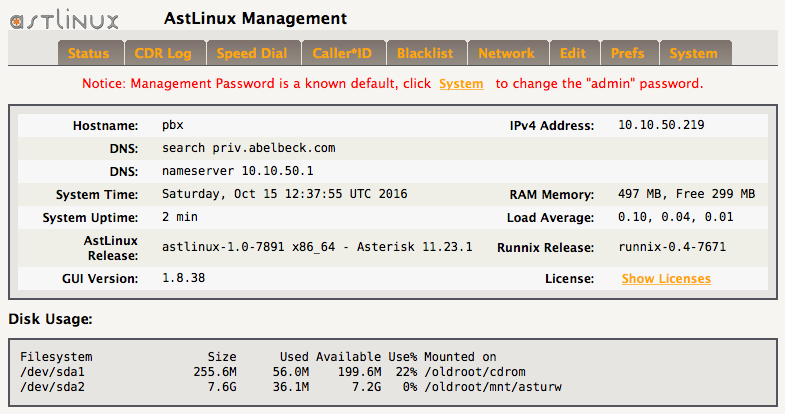Click the Disk Usage heading
The image size is (785, 414).
click(51, 319)
